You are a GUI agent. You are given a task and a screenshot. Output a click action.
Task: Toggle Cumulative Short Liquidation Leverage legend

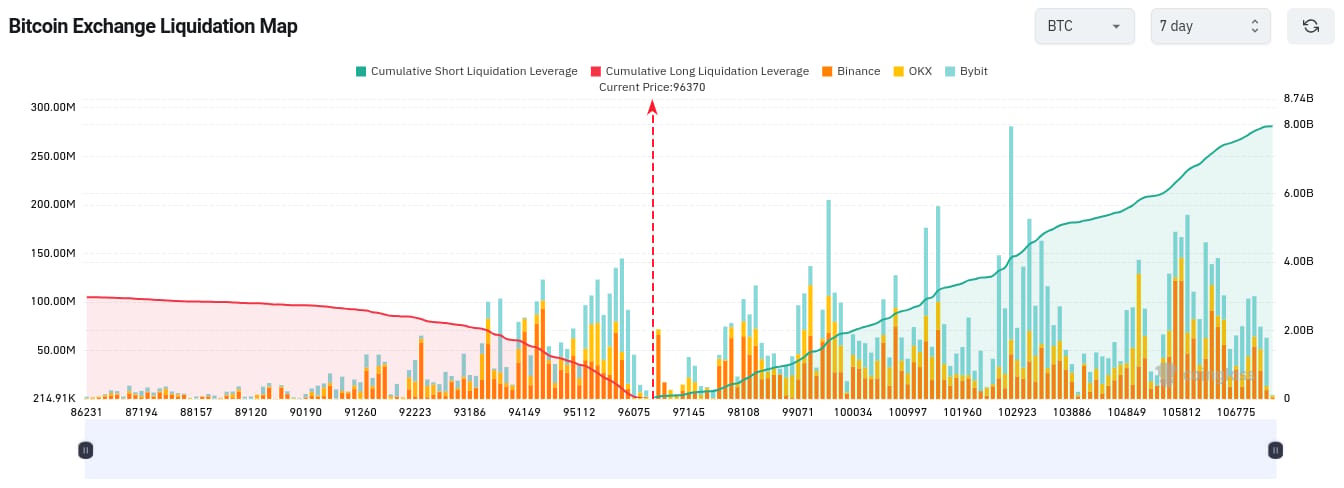(466, 71)
